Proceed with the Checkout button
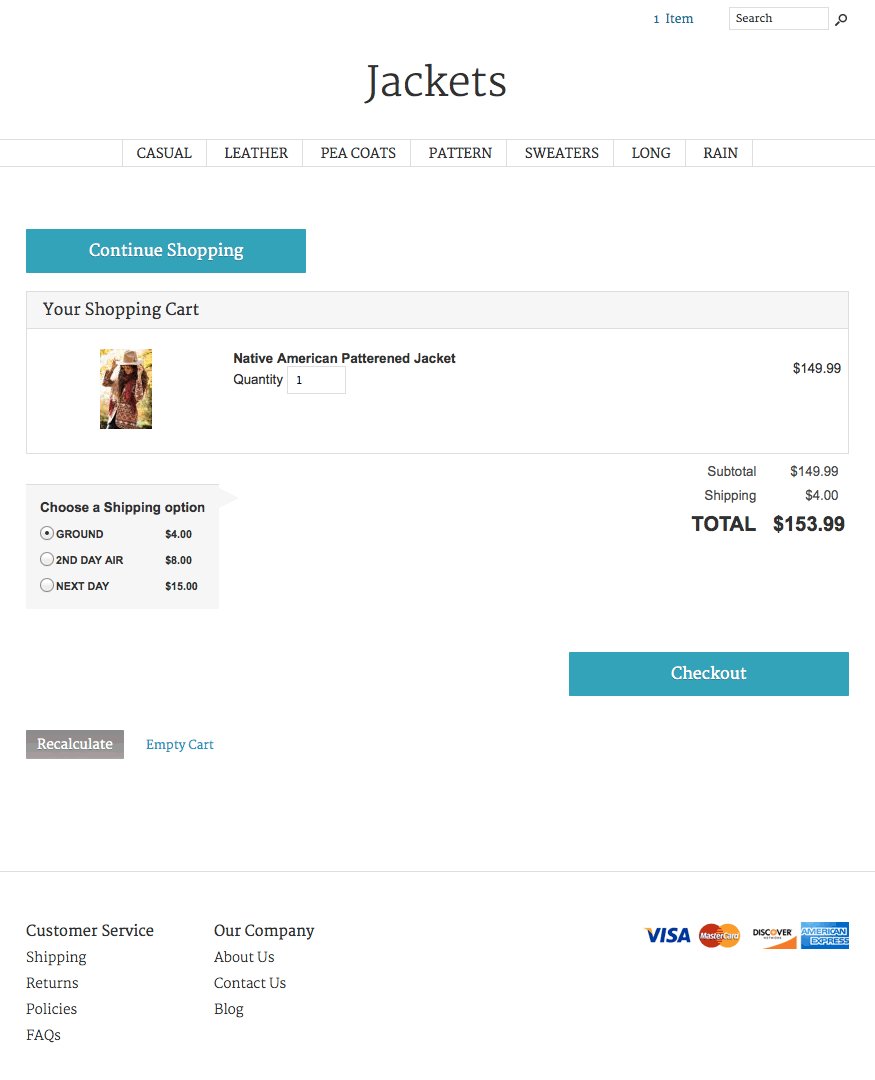Screen dimensions: 875x1080 [708, 674]
